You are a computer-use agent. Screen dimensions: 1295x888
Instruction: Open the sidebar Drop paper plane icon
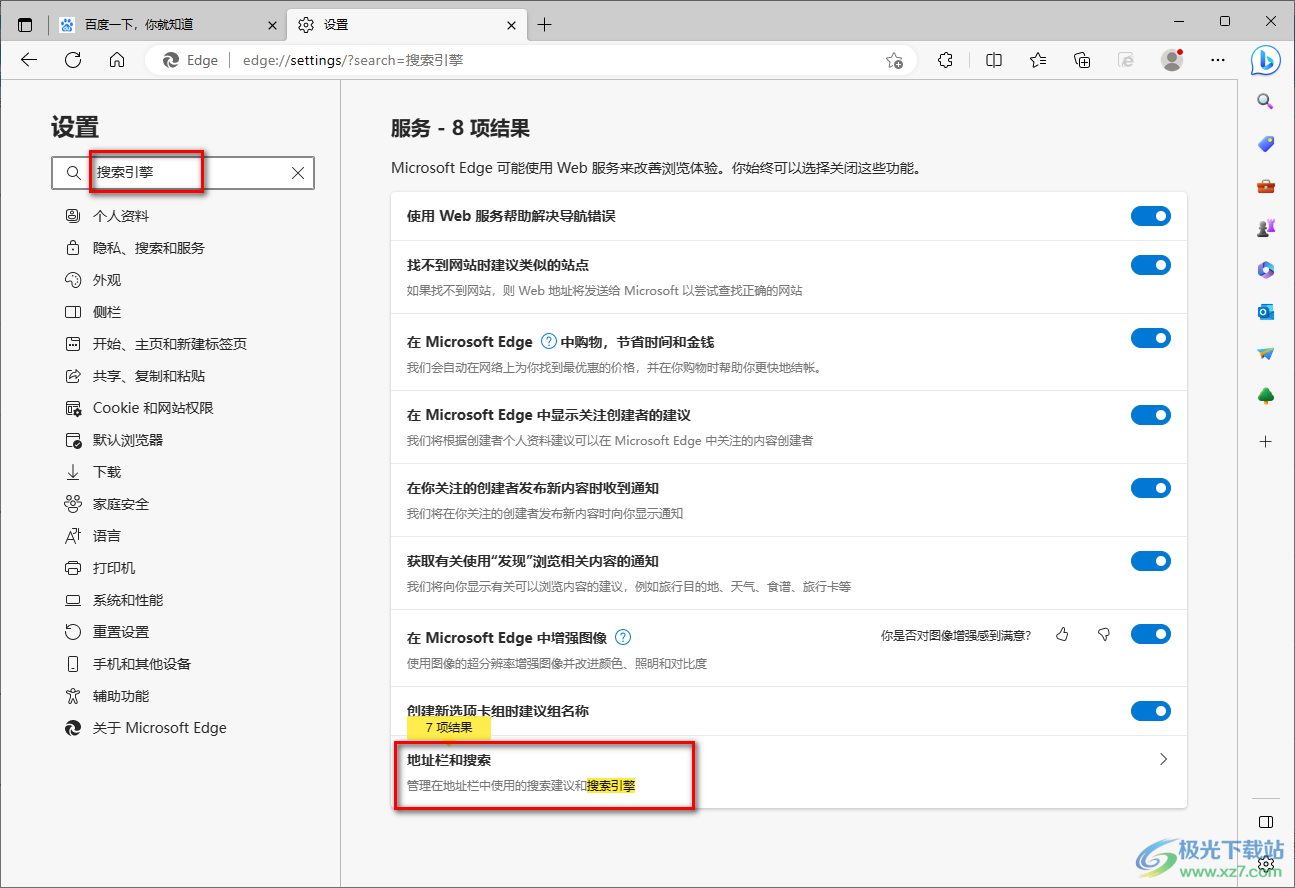(x=1266, y=354)
